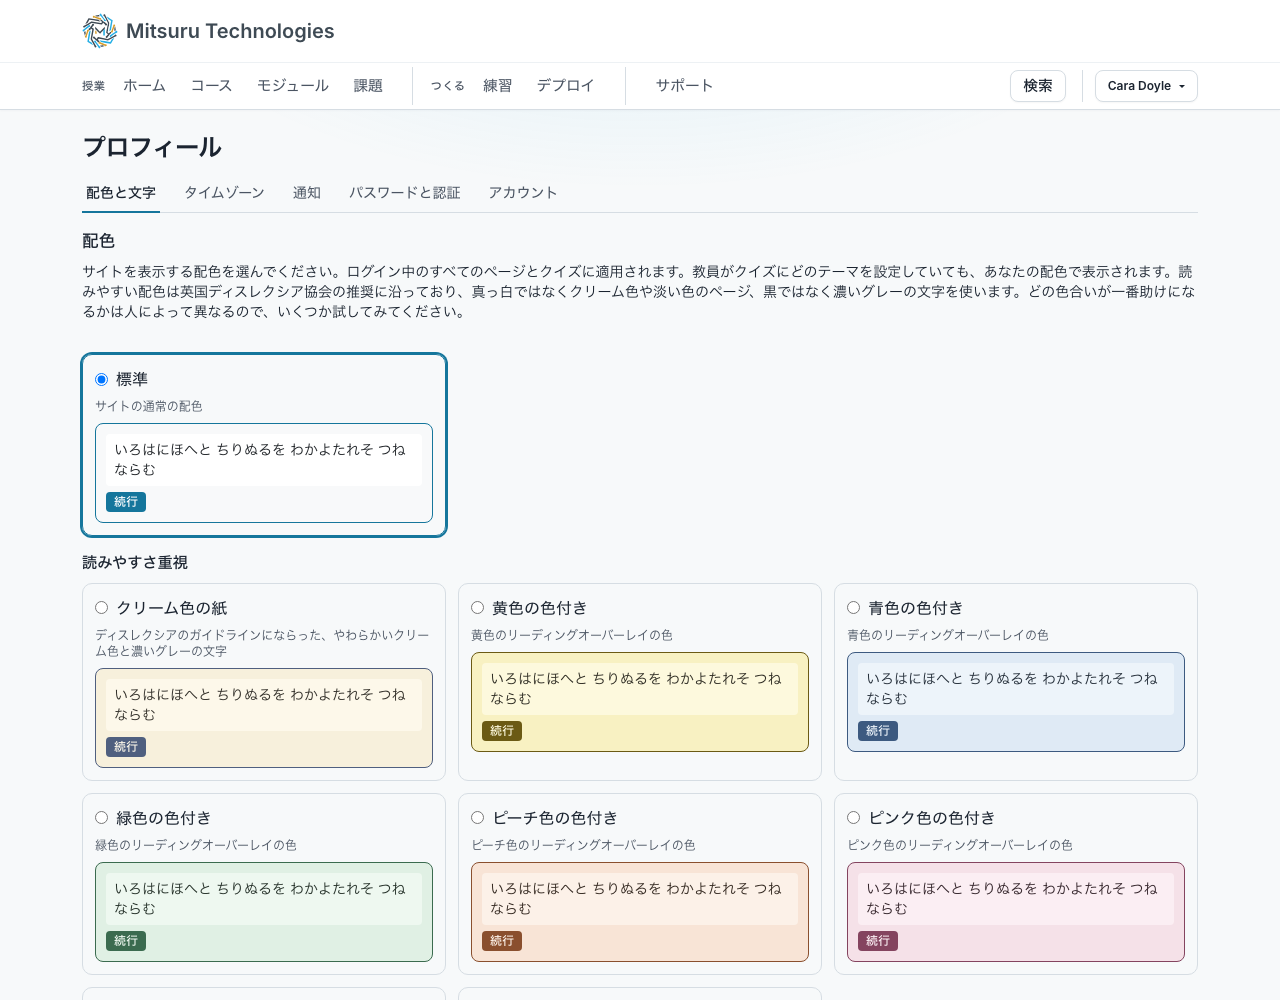Pick the 青色の色付き radio option
The height and width of the screenshot is (1000, 1280).
(853, 608)
